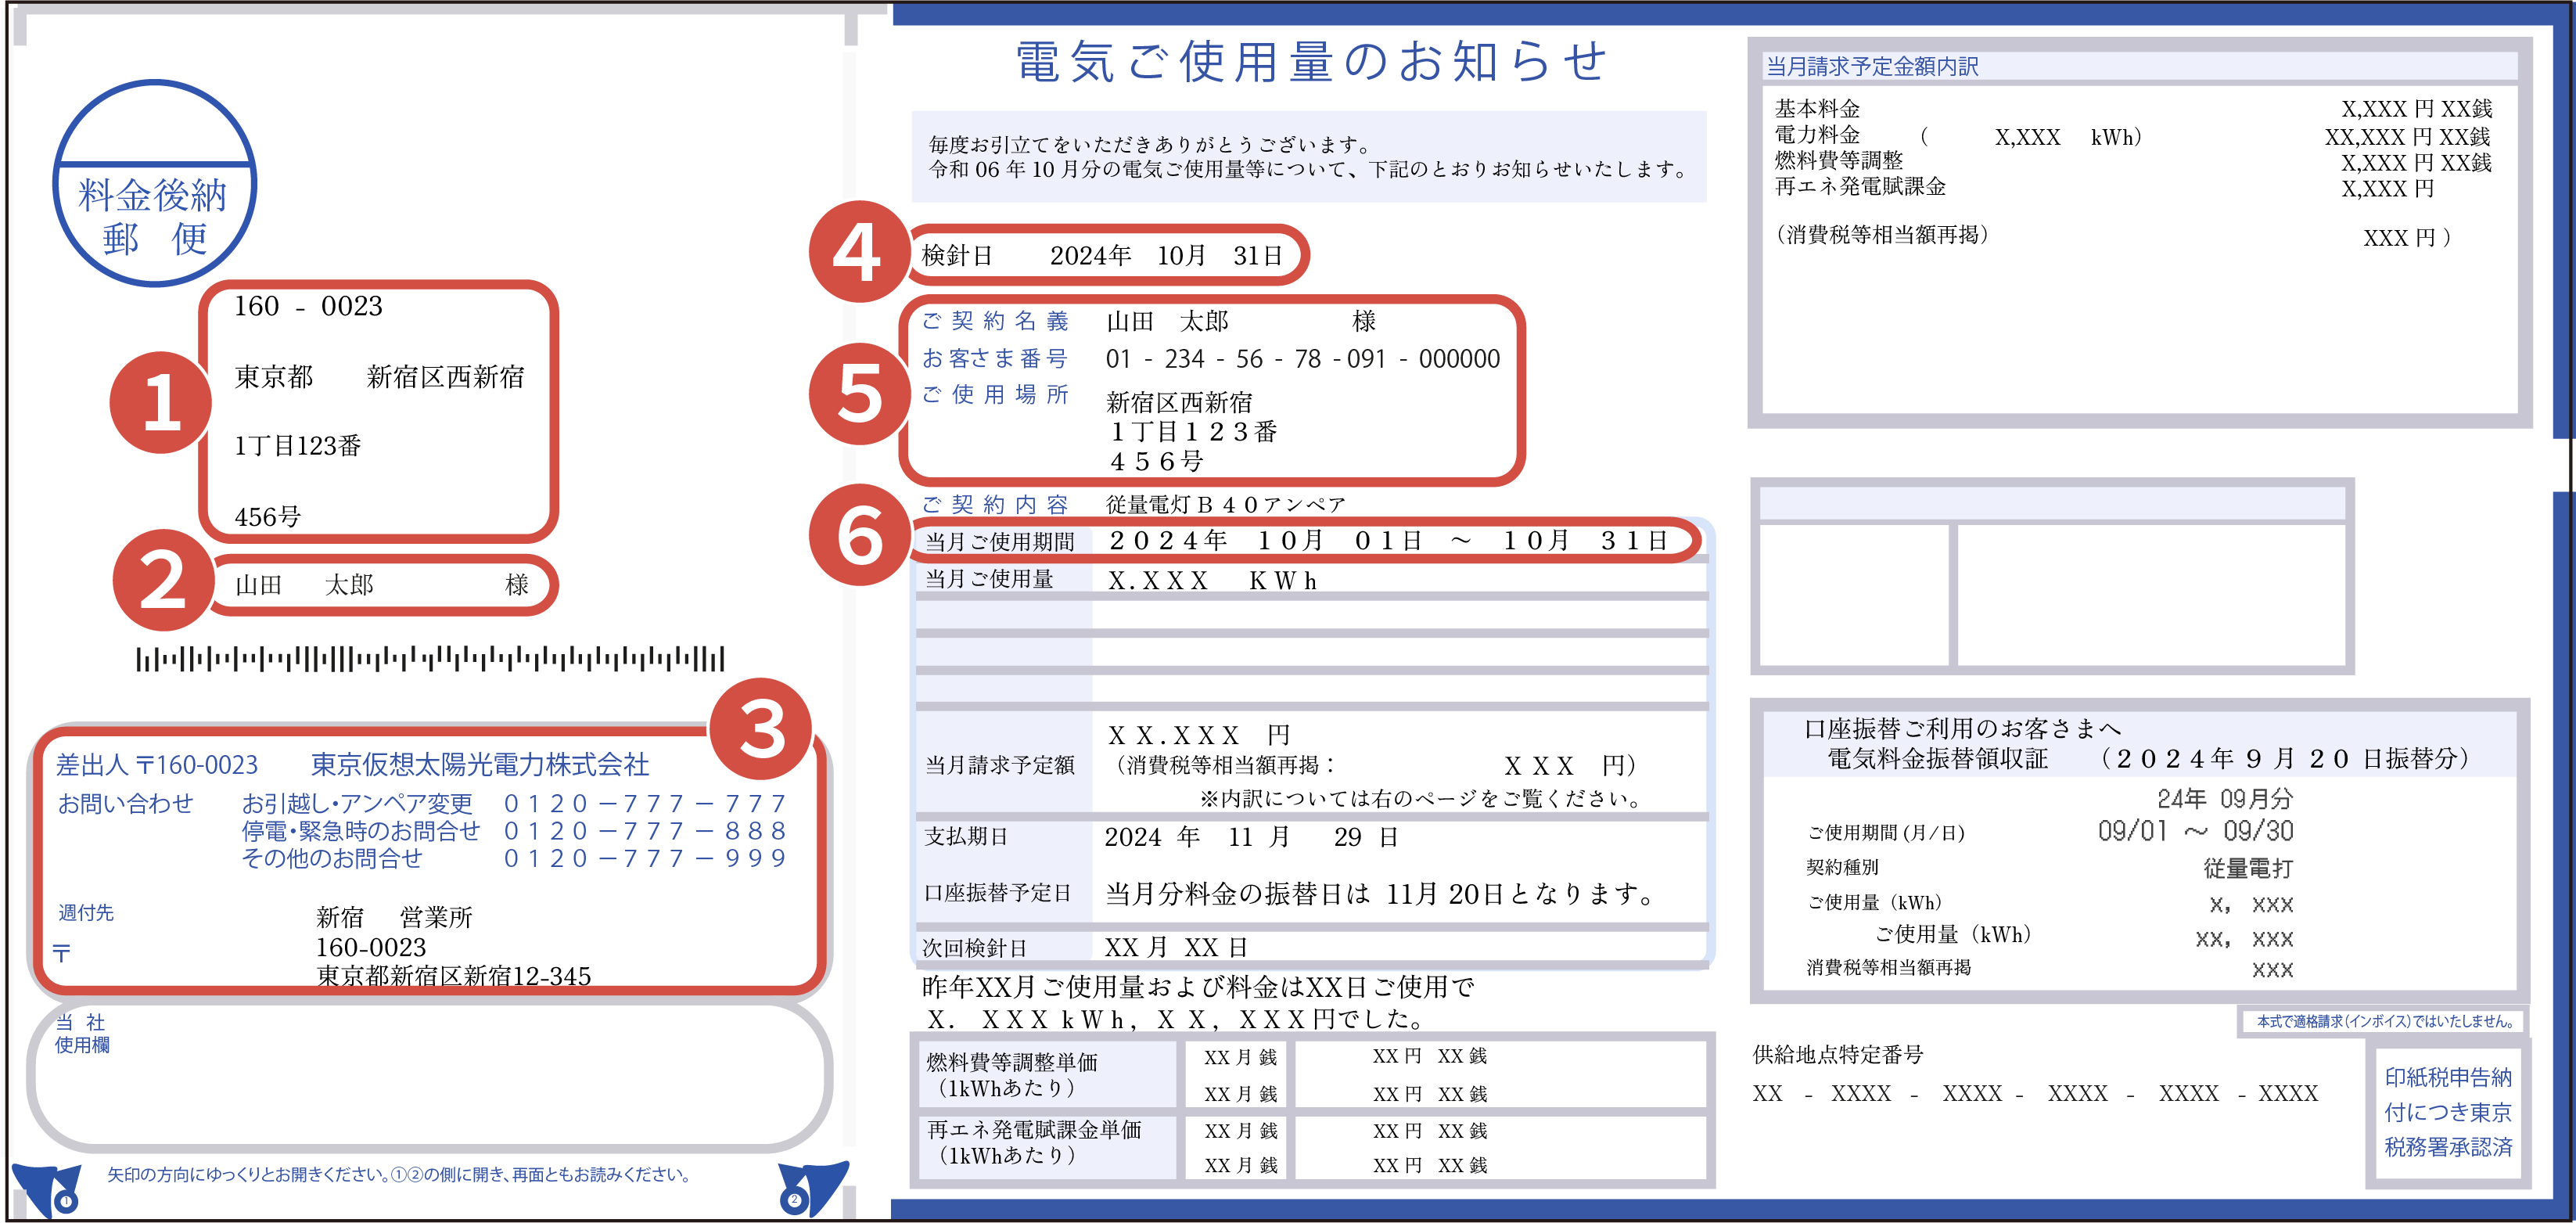Click the 検針日 label
This screenshot has width=2576, height=1223.
(957, 255)
